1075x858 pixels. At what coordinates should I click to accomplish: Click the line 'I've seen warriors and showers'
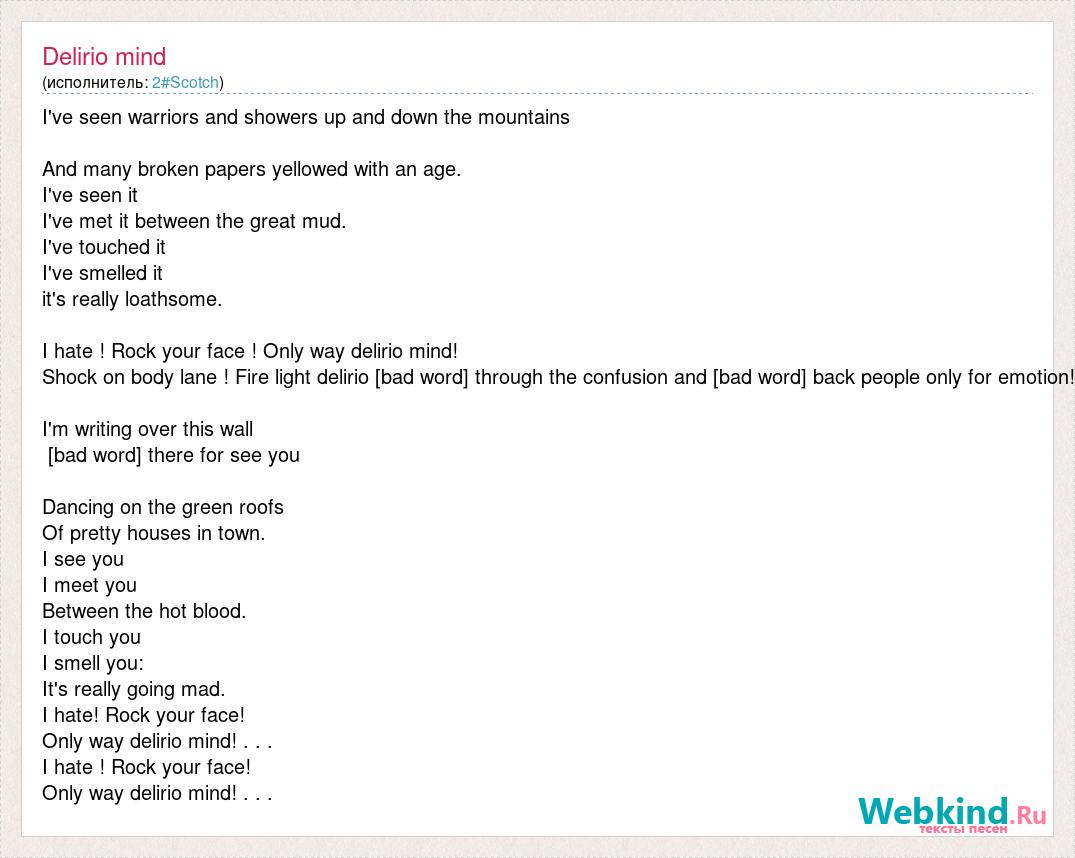[306, 118]
